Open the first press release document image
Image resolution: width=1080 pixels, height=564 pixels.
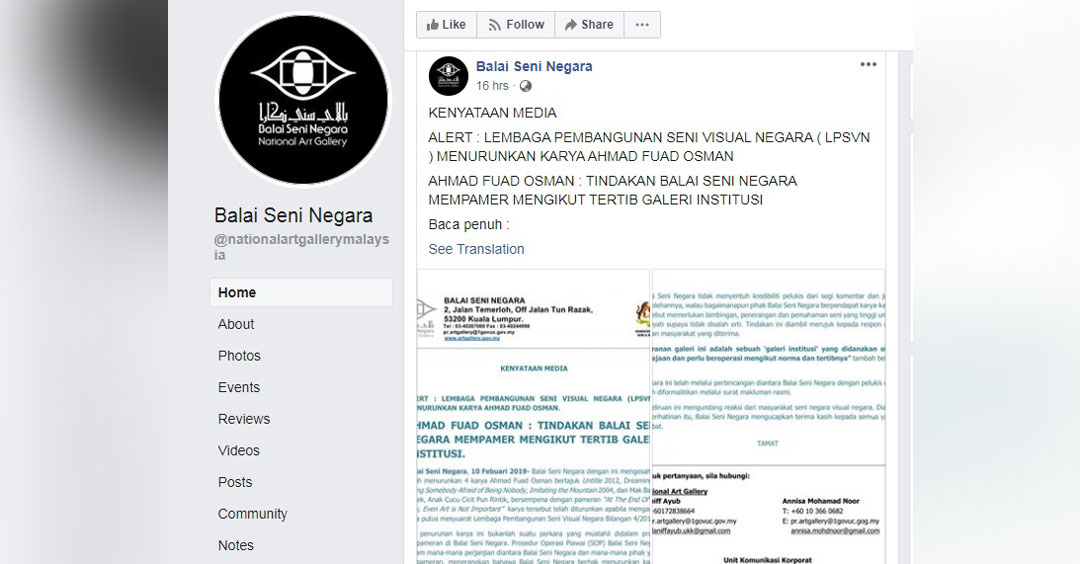[x=533, y=417]
